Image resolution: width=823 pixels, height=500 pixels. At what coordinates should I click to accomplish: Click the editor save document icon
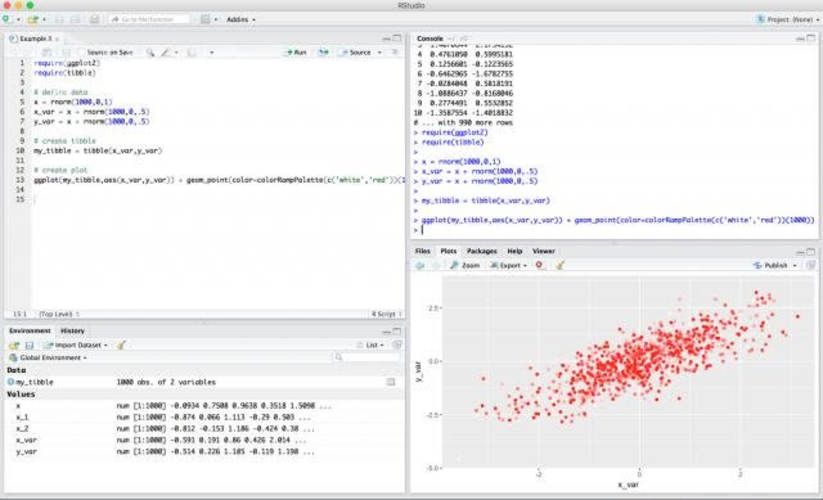point(66,52)
